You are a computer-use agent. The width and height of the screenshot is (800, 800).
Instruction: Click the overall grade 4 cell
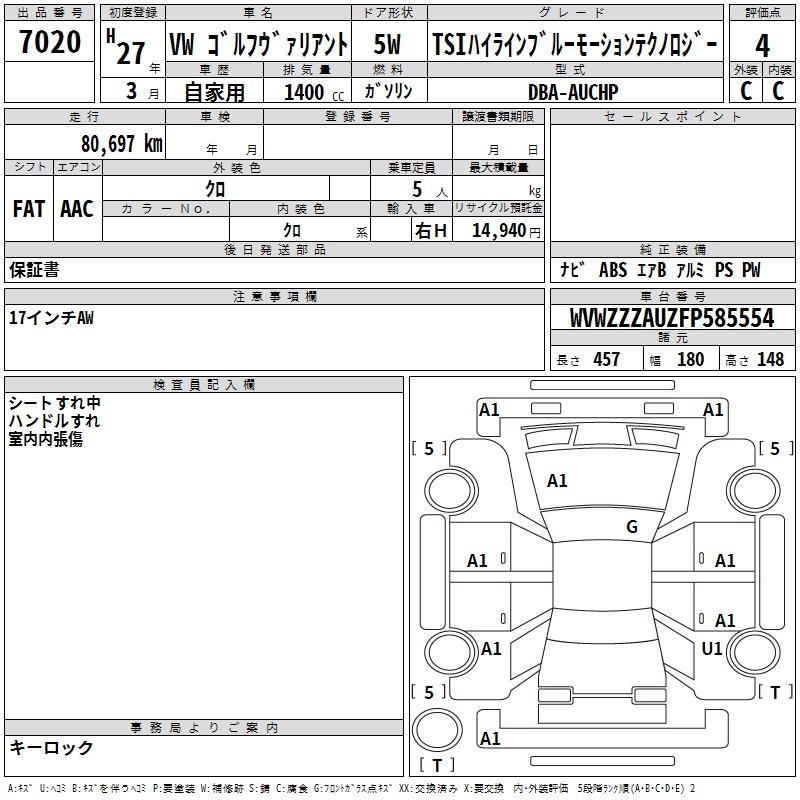pyautogui.click(x=762, y=46)
